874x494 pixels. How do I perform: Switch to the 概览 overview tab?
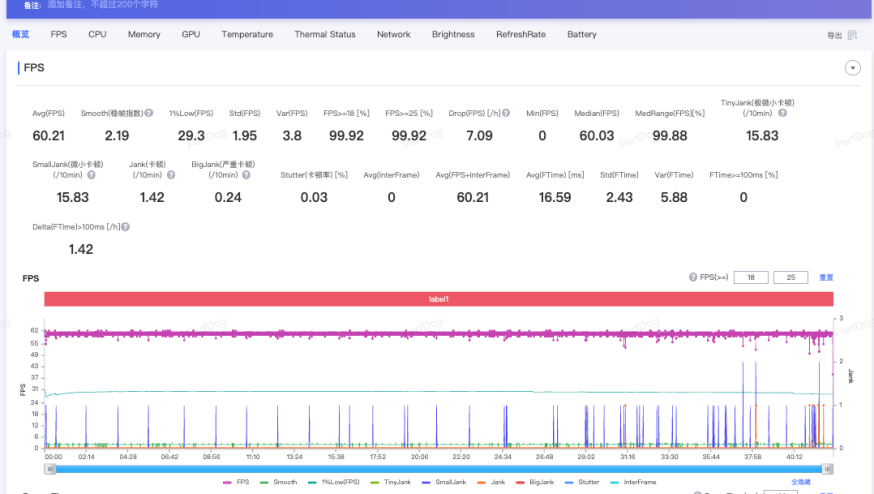click(21, 35)
